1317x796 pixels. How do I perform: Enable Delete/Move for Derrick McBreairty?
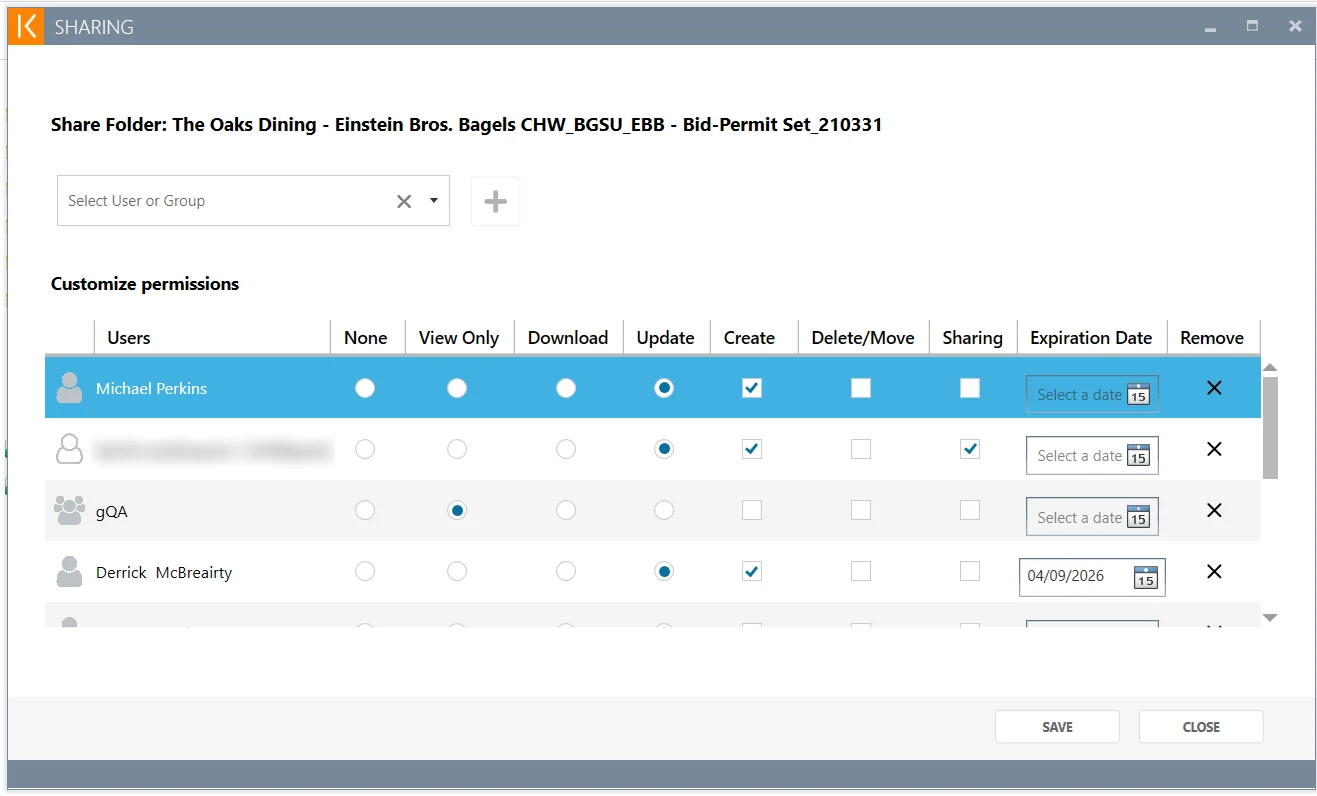point(861,571)
